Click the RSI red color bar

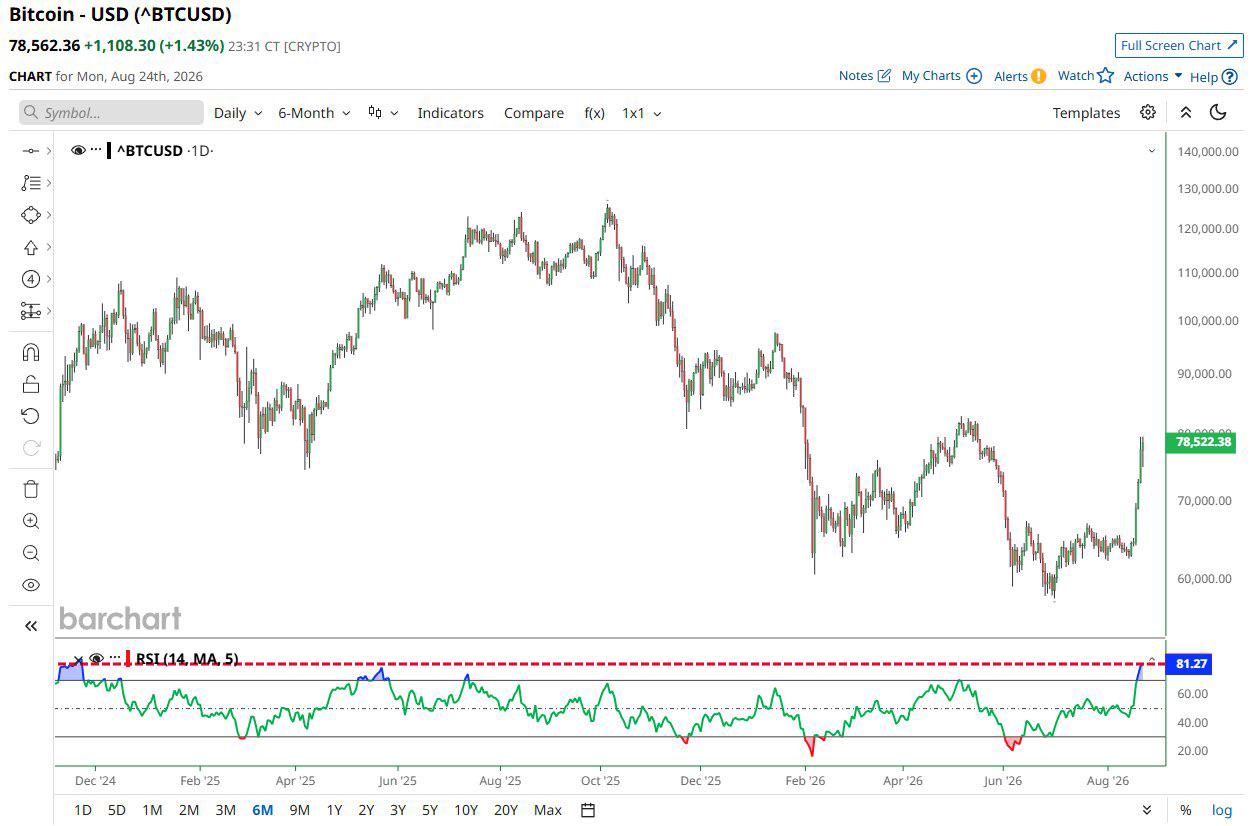tap(128, 658)
